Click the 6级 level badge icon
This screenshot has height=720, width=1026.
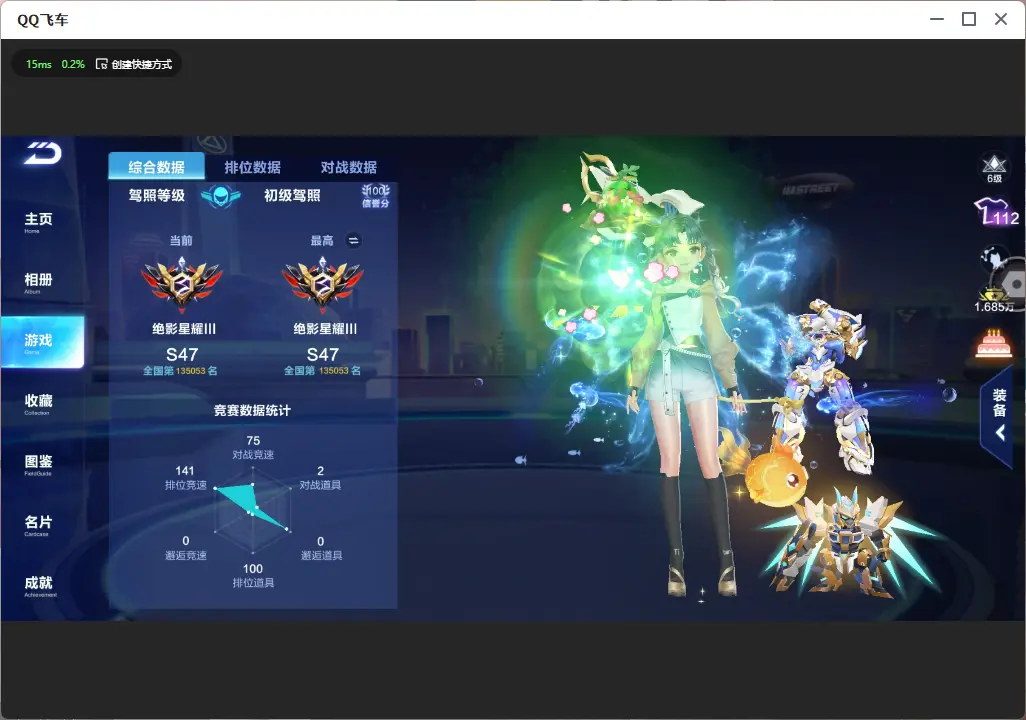pos(994,169)
